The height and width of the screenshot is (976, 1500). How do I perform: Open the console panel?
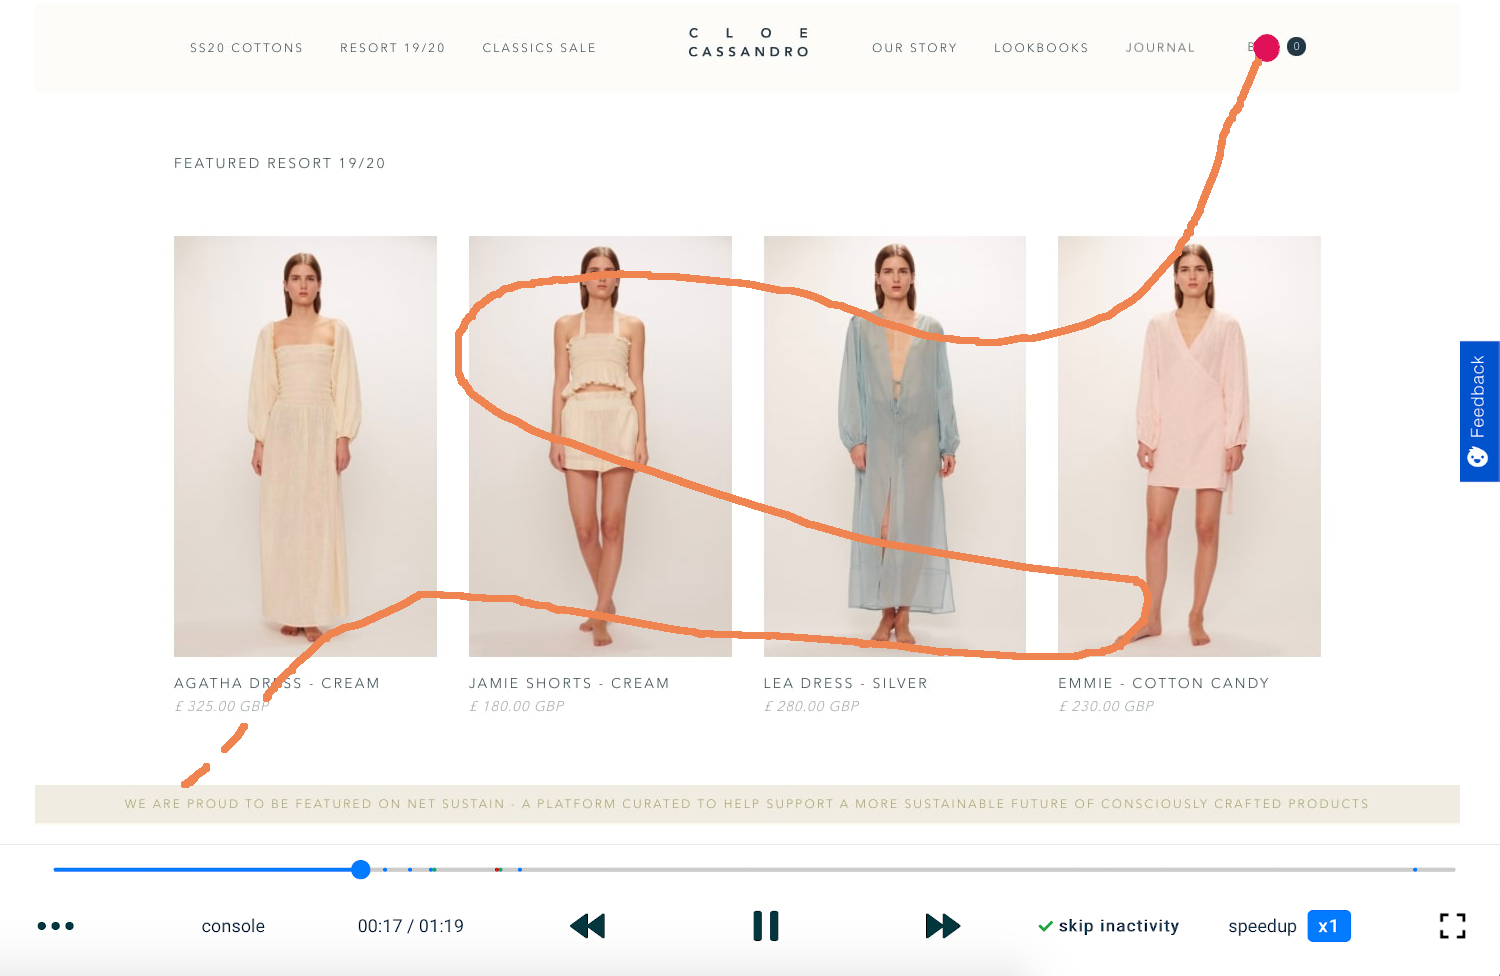[x=233, y=926]
